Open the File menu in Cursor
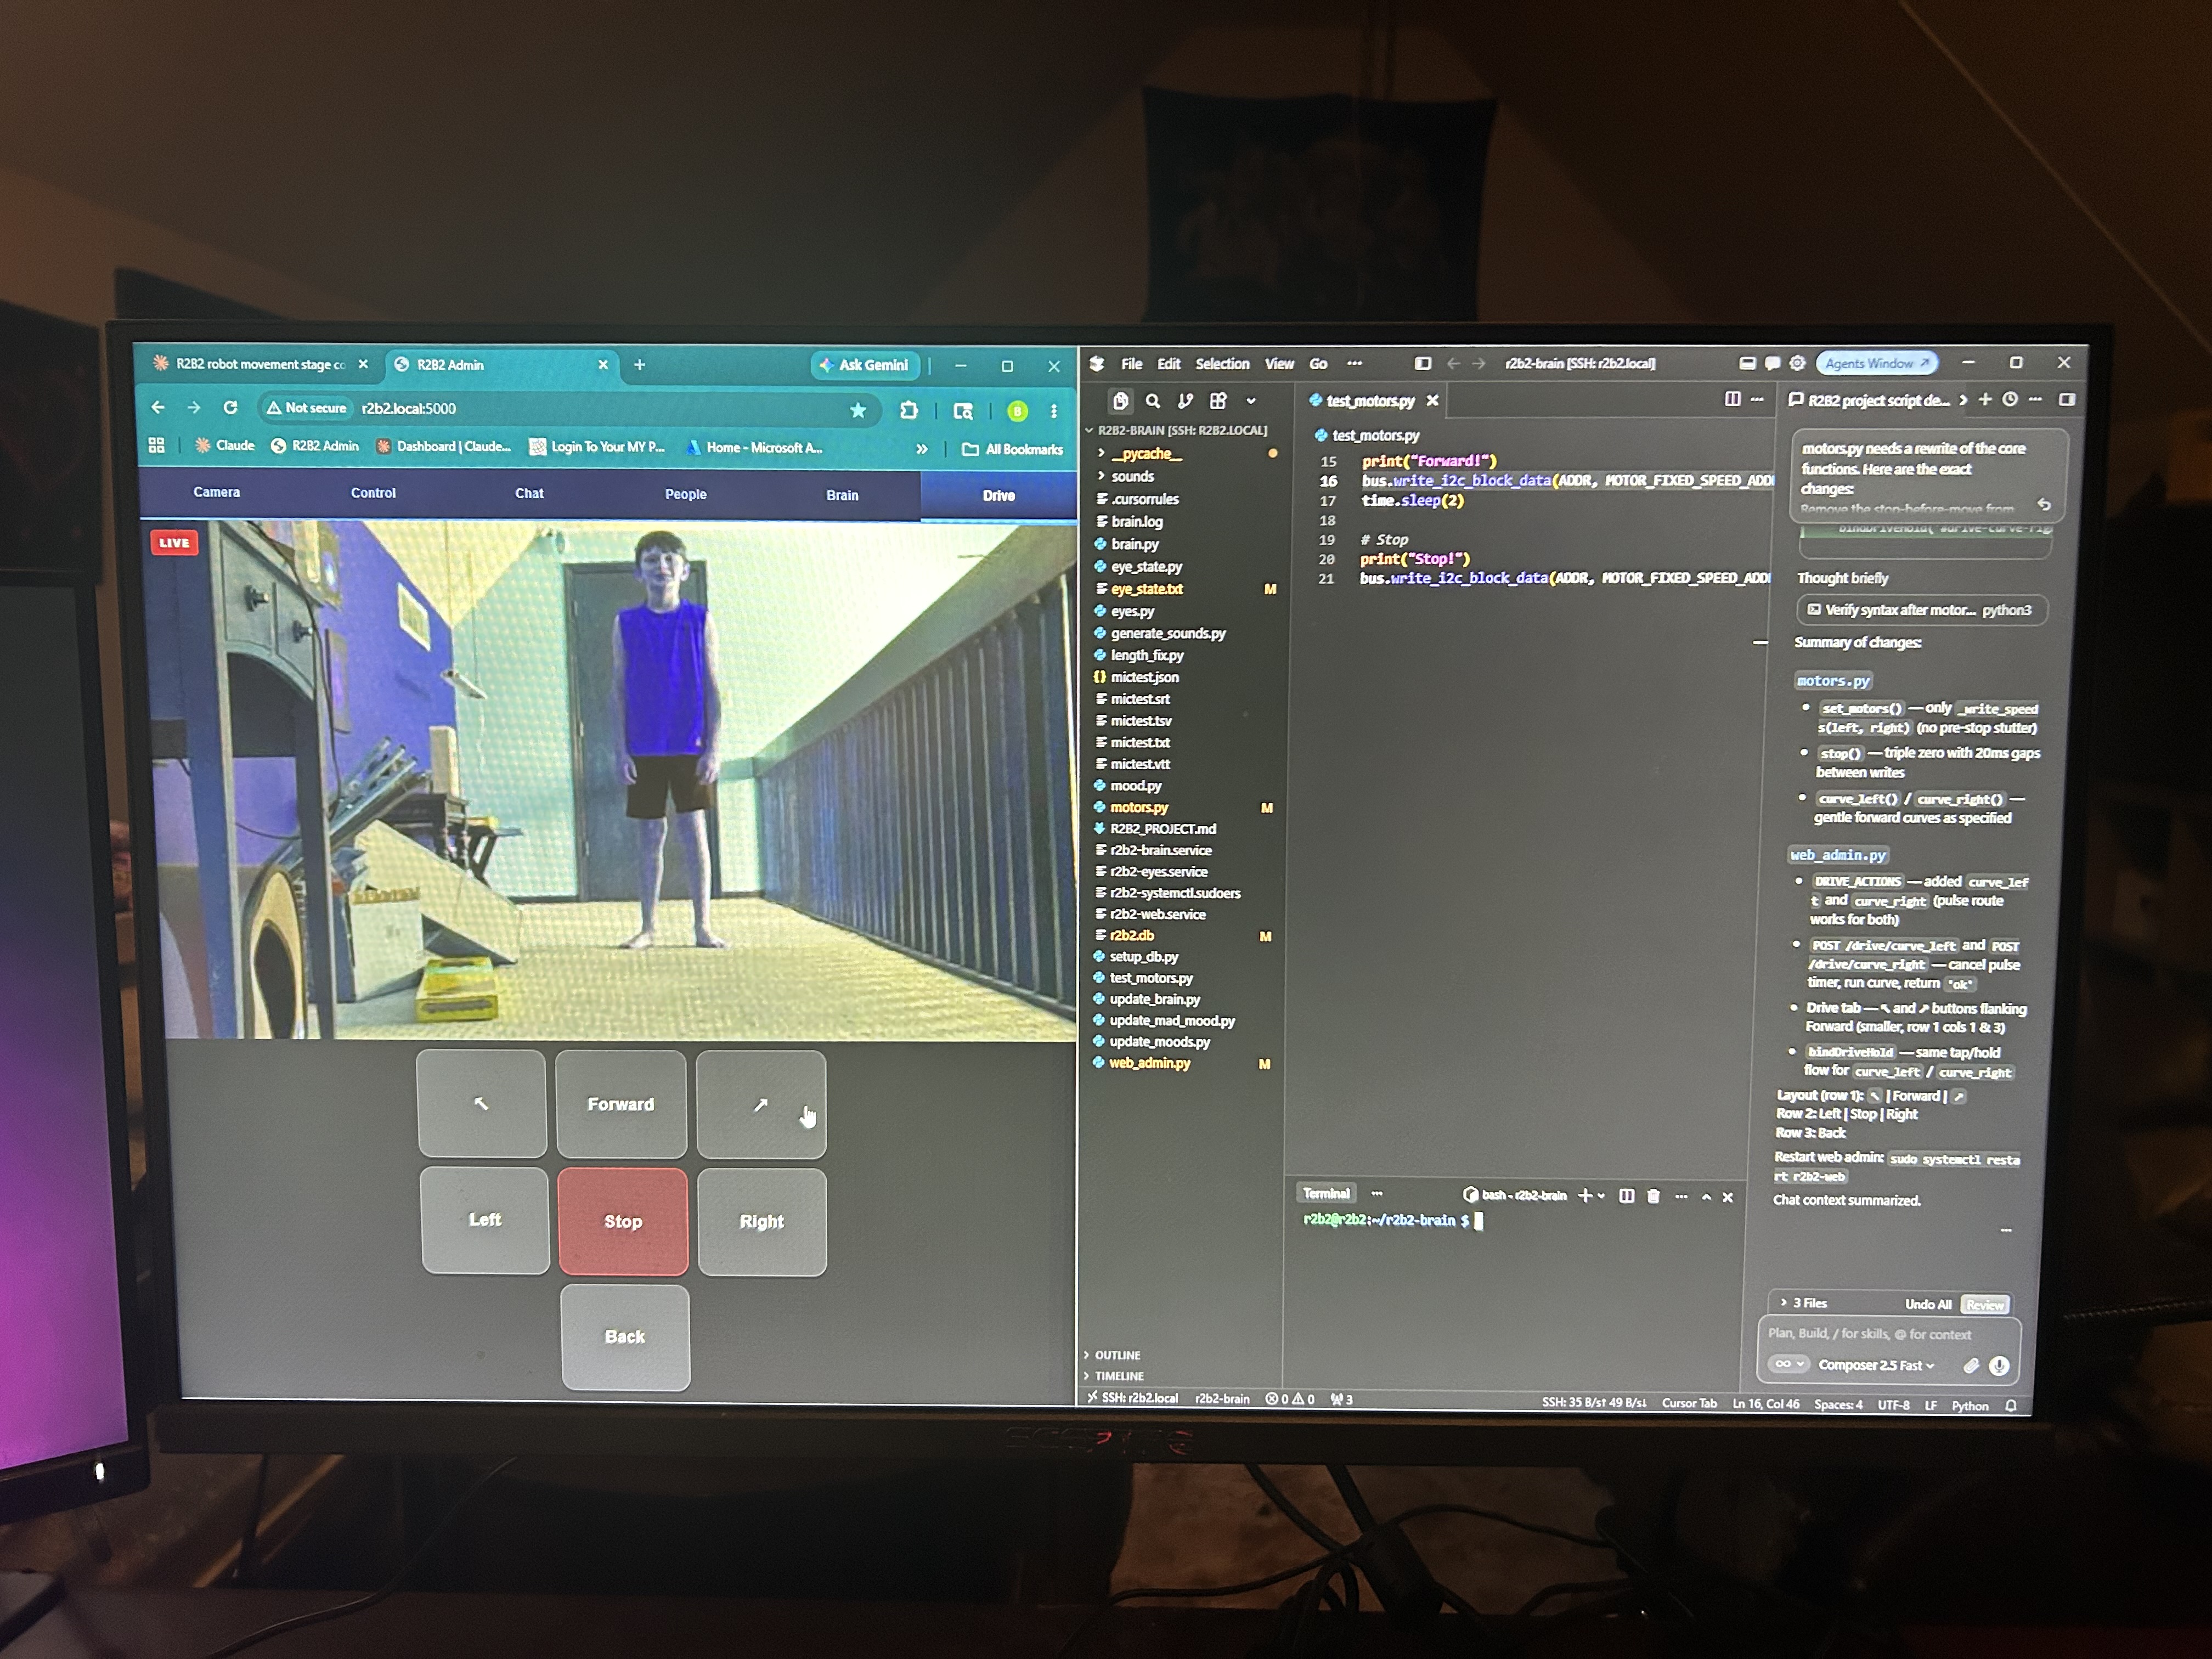This screenshot has width=2212, height=1659. 1131,364
